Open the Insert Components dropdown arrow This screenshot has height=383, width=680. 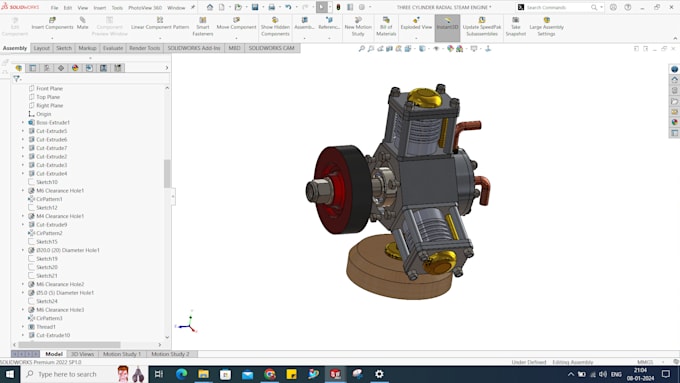[52, 38]
